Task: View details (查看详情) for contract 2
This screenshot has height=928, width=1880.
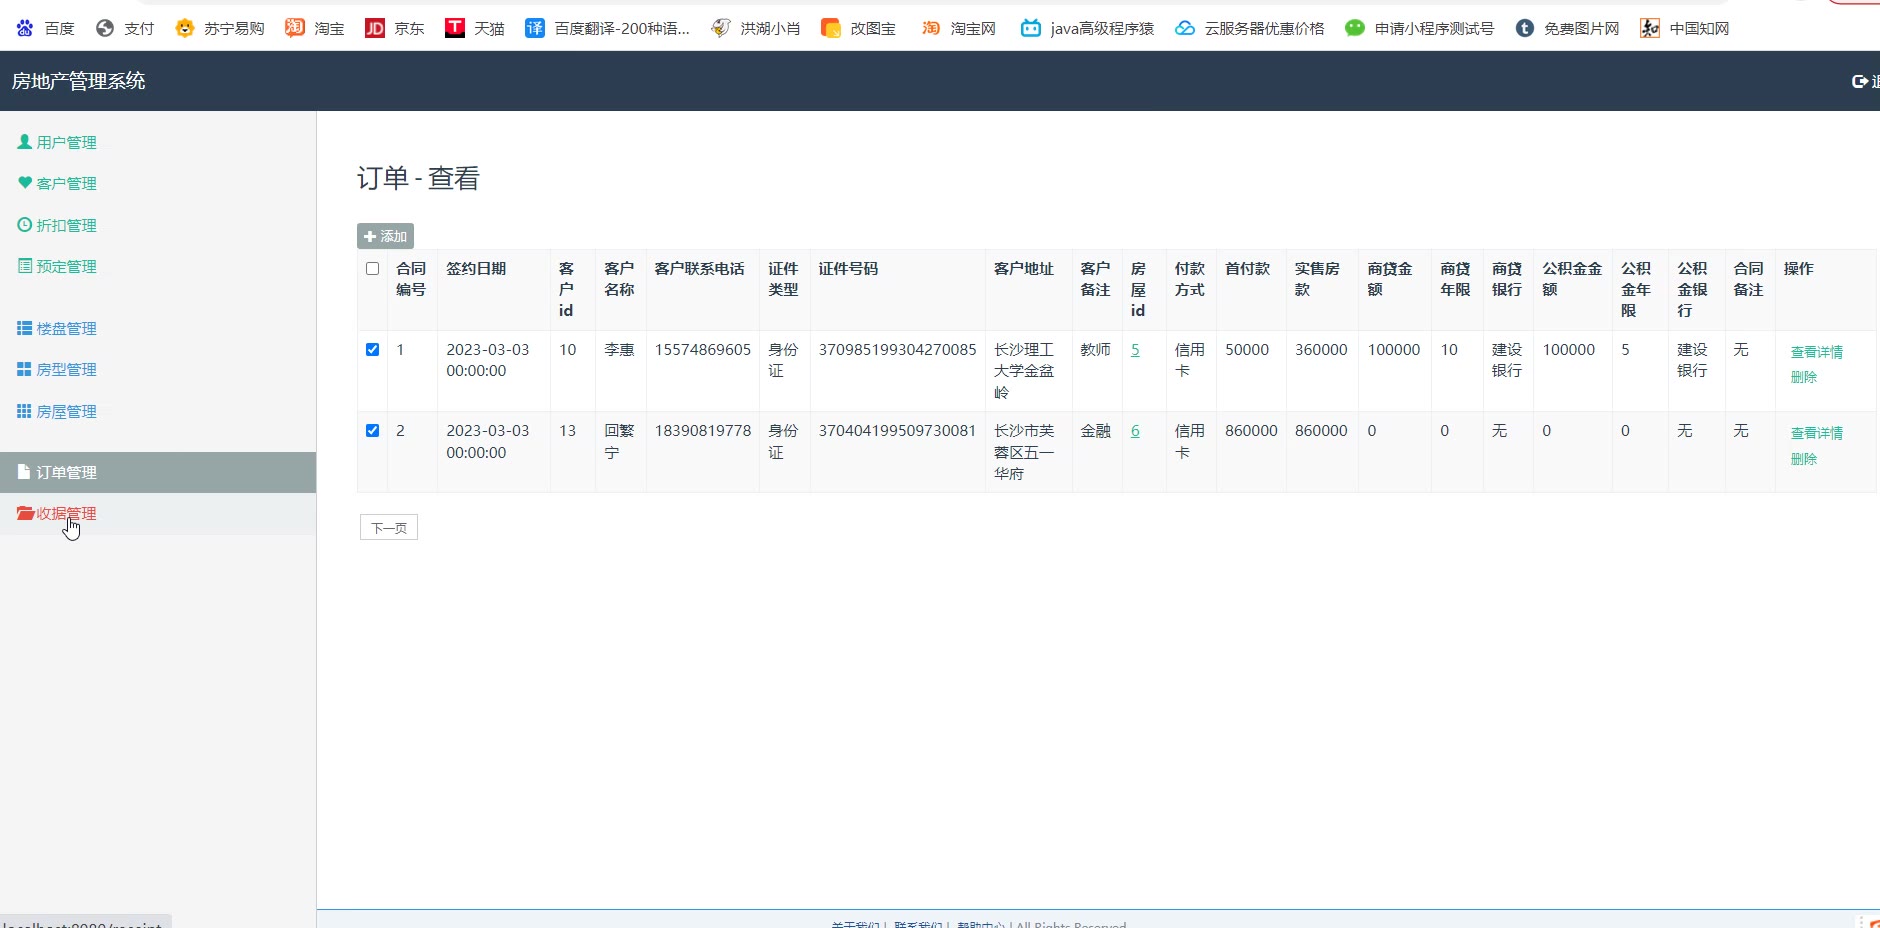Action: pyautogui.click(x=1816, y=433)
